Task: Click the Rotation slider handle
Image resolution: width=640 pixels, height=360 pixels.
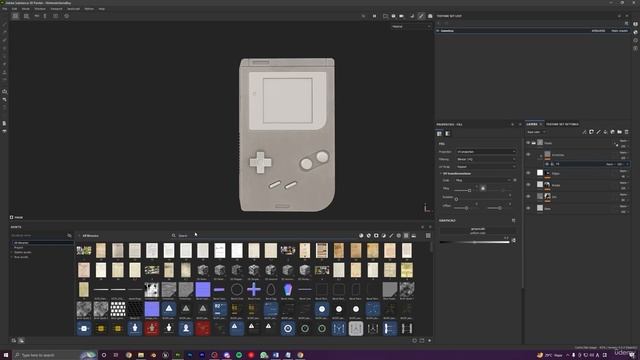Action: click(456, 199)
